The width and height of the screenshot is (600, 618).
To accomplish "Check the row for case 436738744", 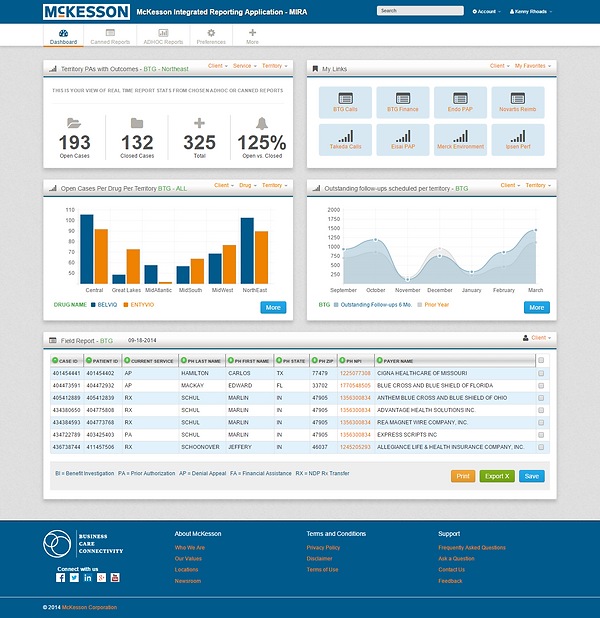I will tap(541, 447).
